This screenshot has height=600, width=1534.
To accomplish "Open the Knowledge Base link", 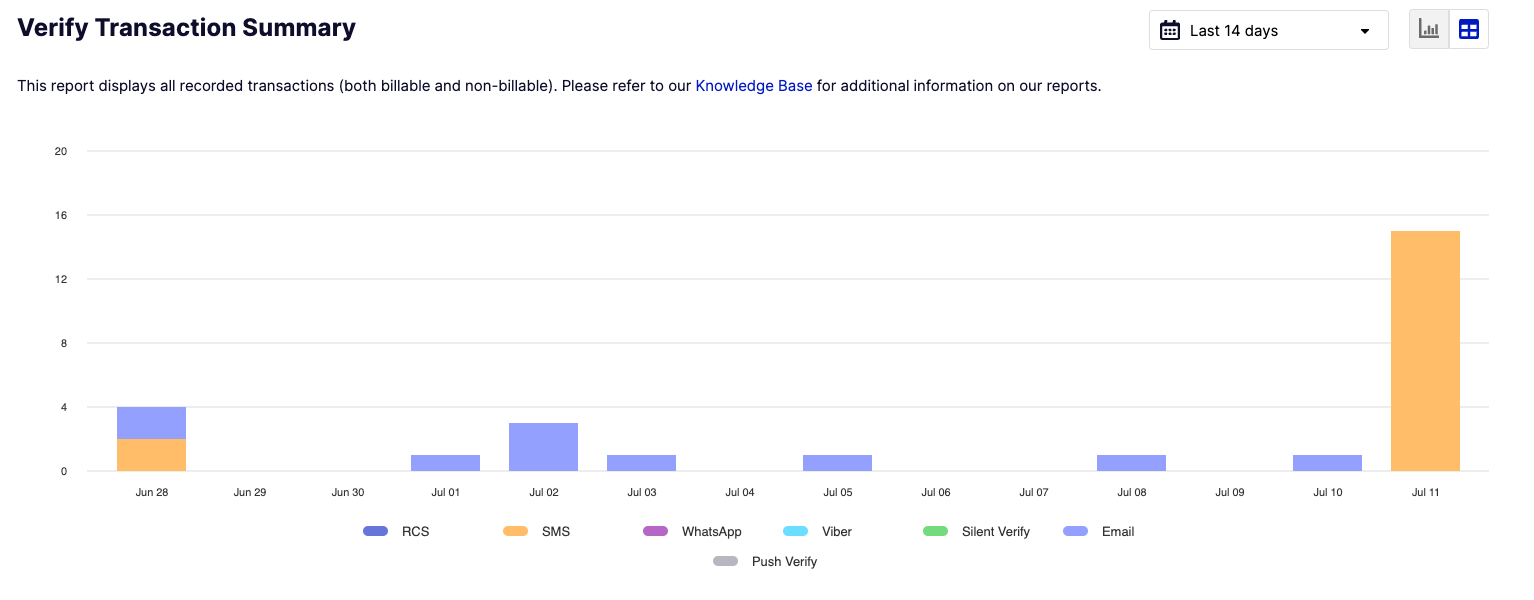I will (x=753, y=86).
